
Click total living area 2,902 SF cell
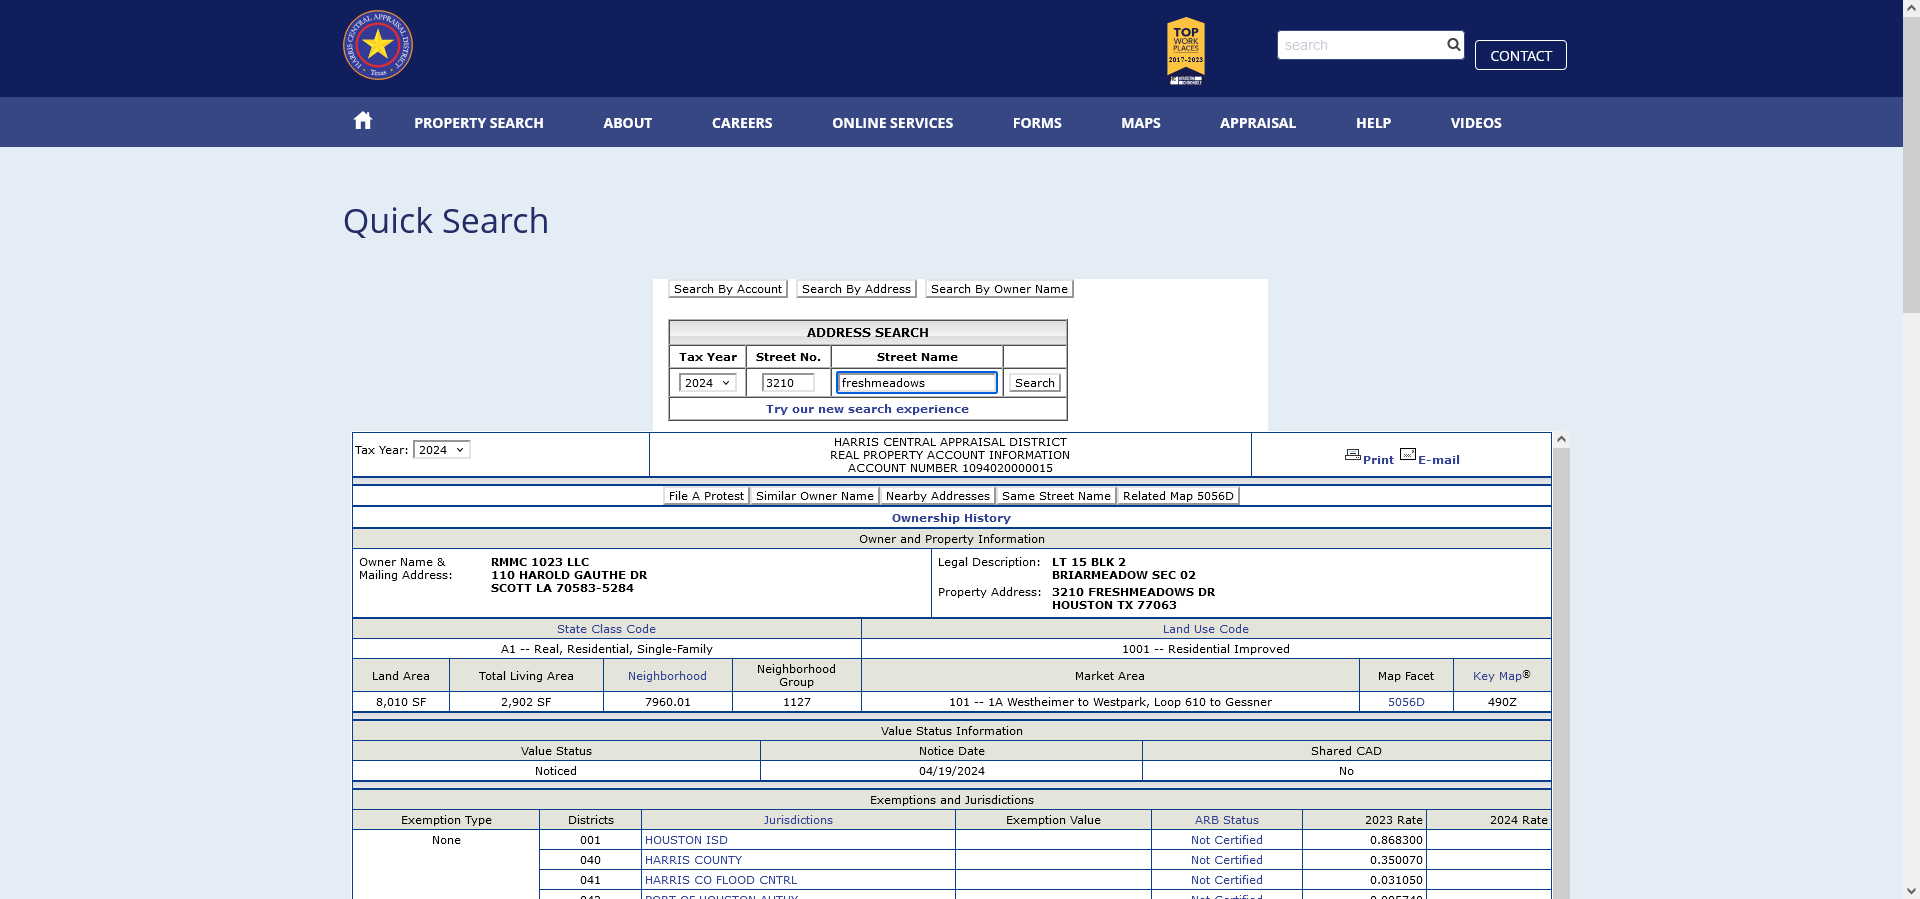[526, 702]
